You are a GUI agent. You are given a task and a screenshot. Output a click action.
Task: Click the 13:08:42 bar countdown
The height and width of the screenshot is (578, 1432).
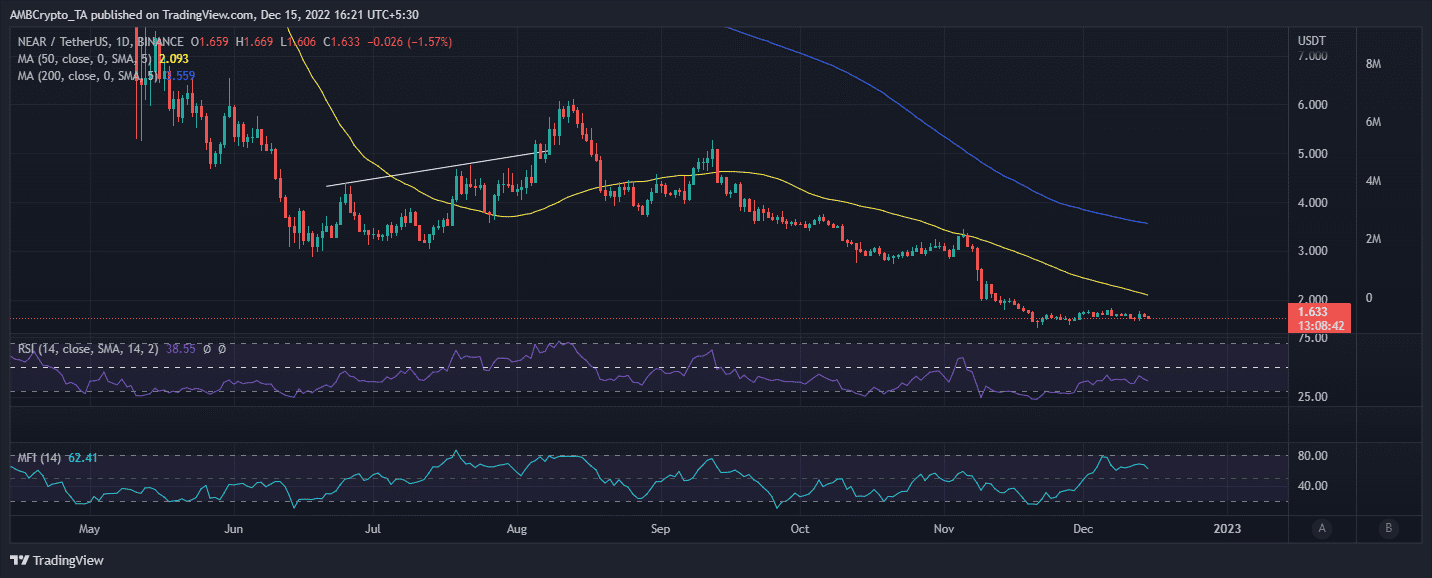[1320, 325]
